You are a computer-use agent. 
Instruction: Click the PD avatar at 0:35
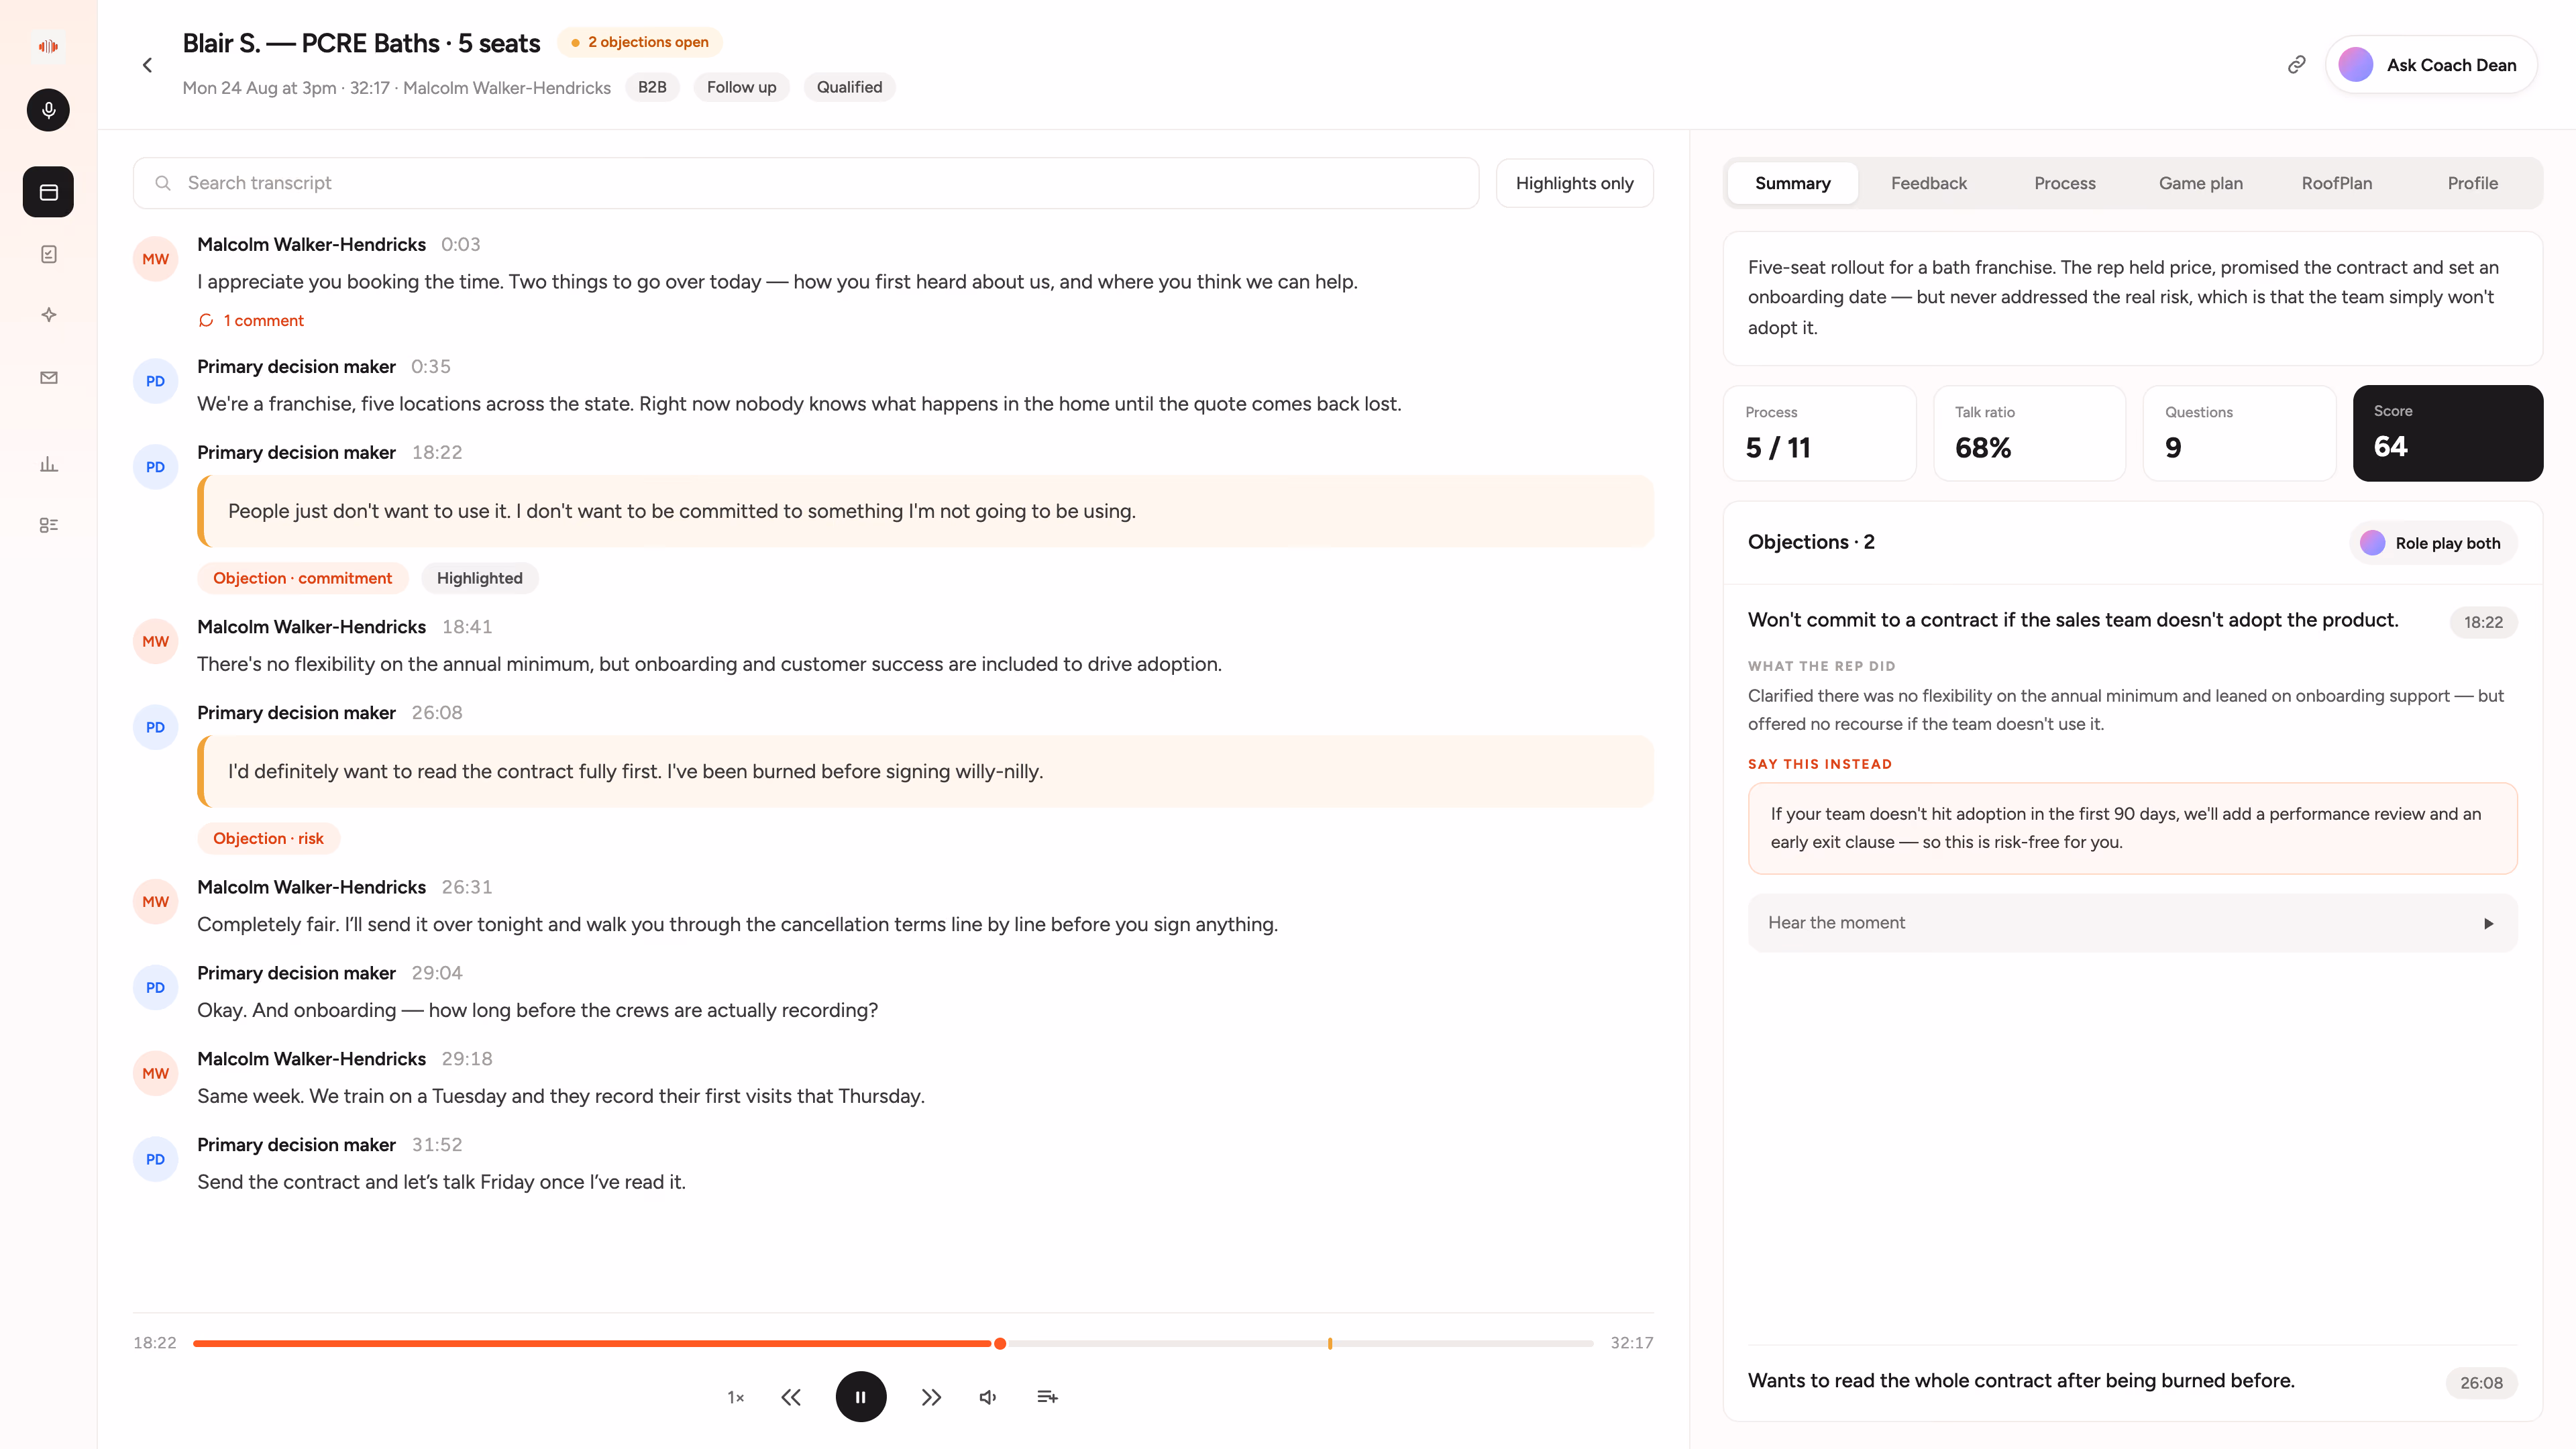point(155,381)
